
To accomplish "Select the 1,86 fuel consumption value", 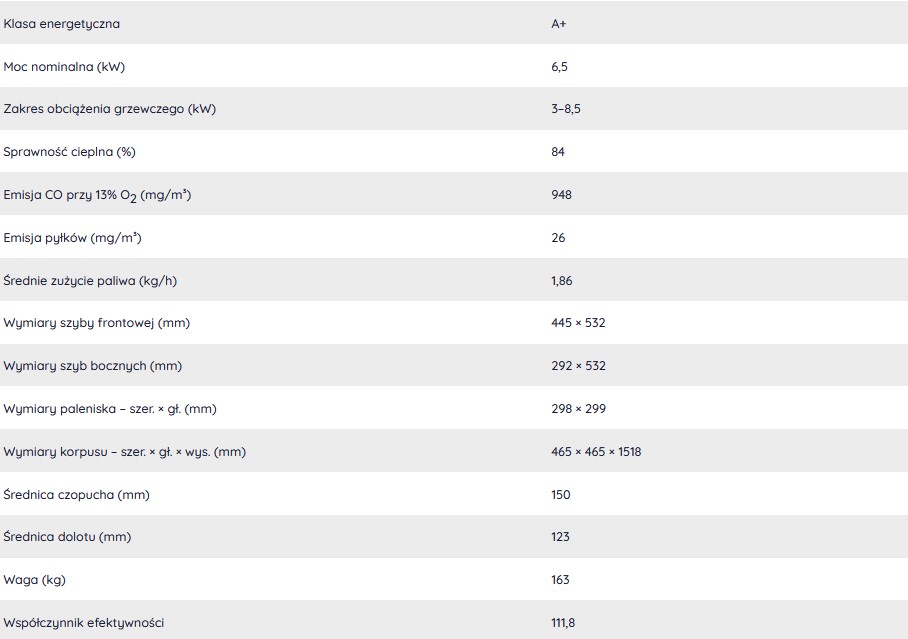I will point(562,280).
